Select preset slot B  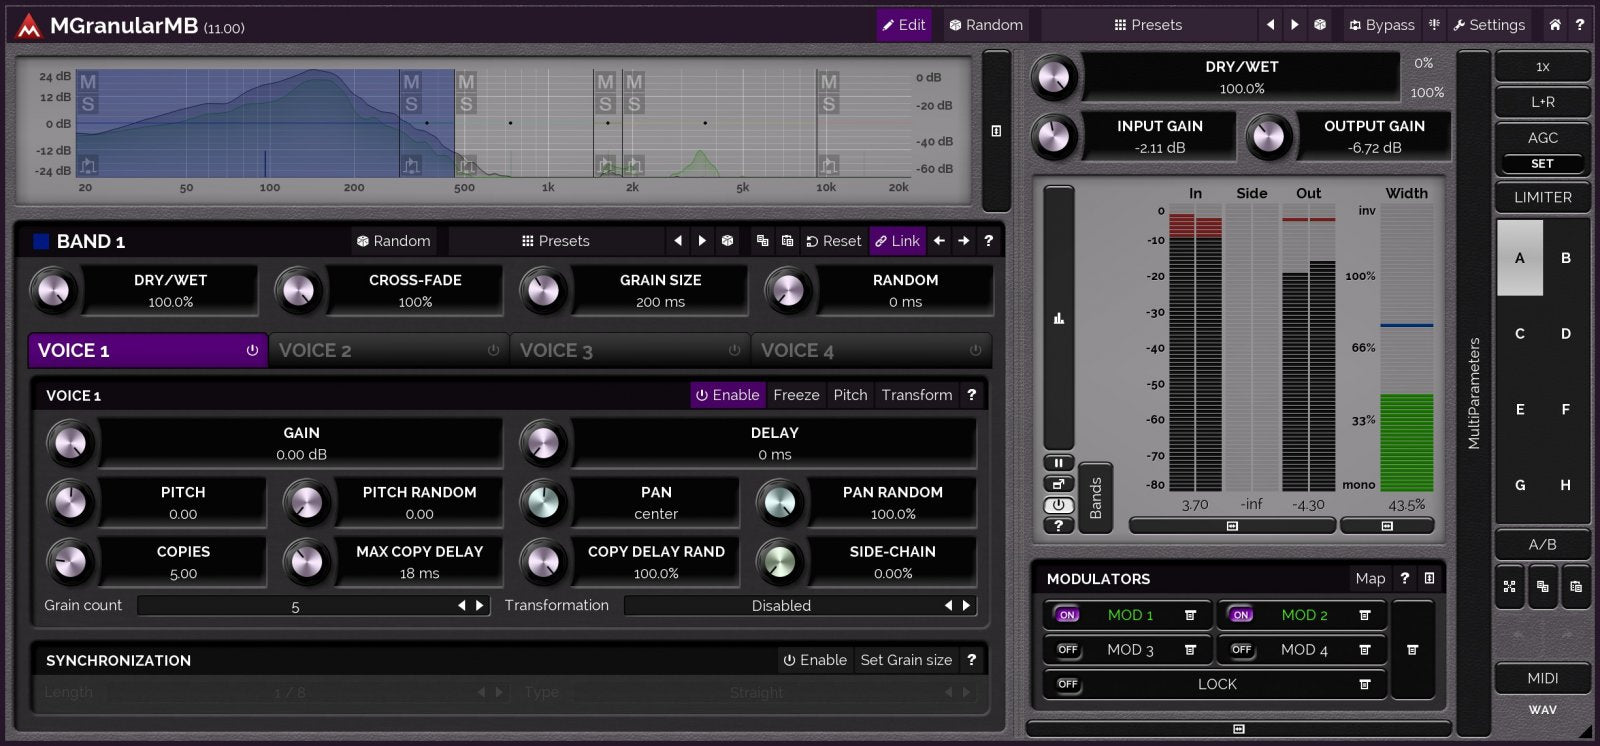1565,258
